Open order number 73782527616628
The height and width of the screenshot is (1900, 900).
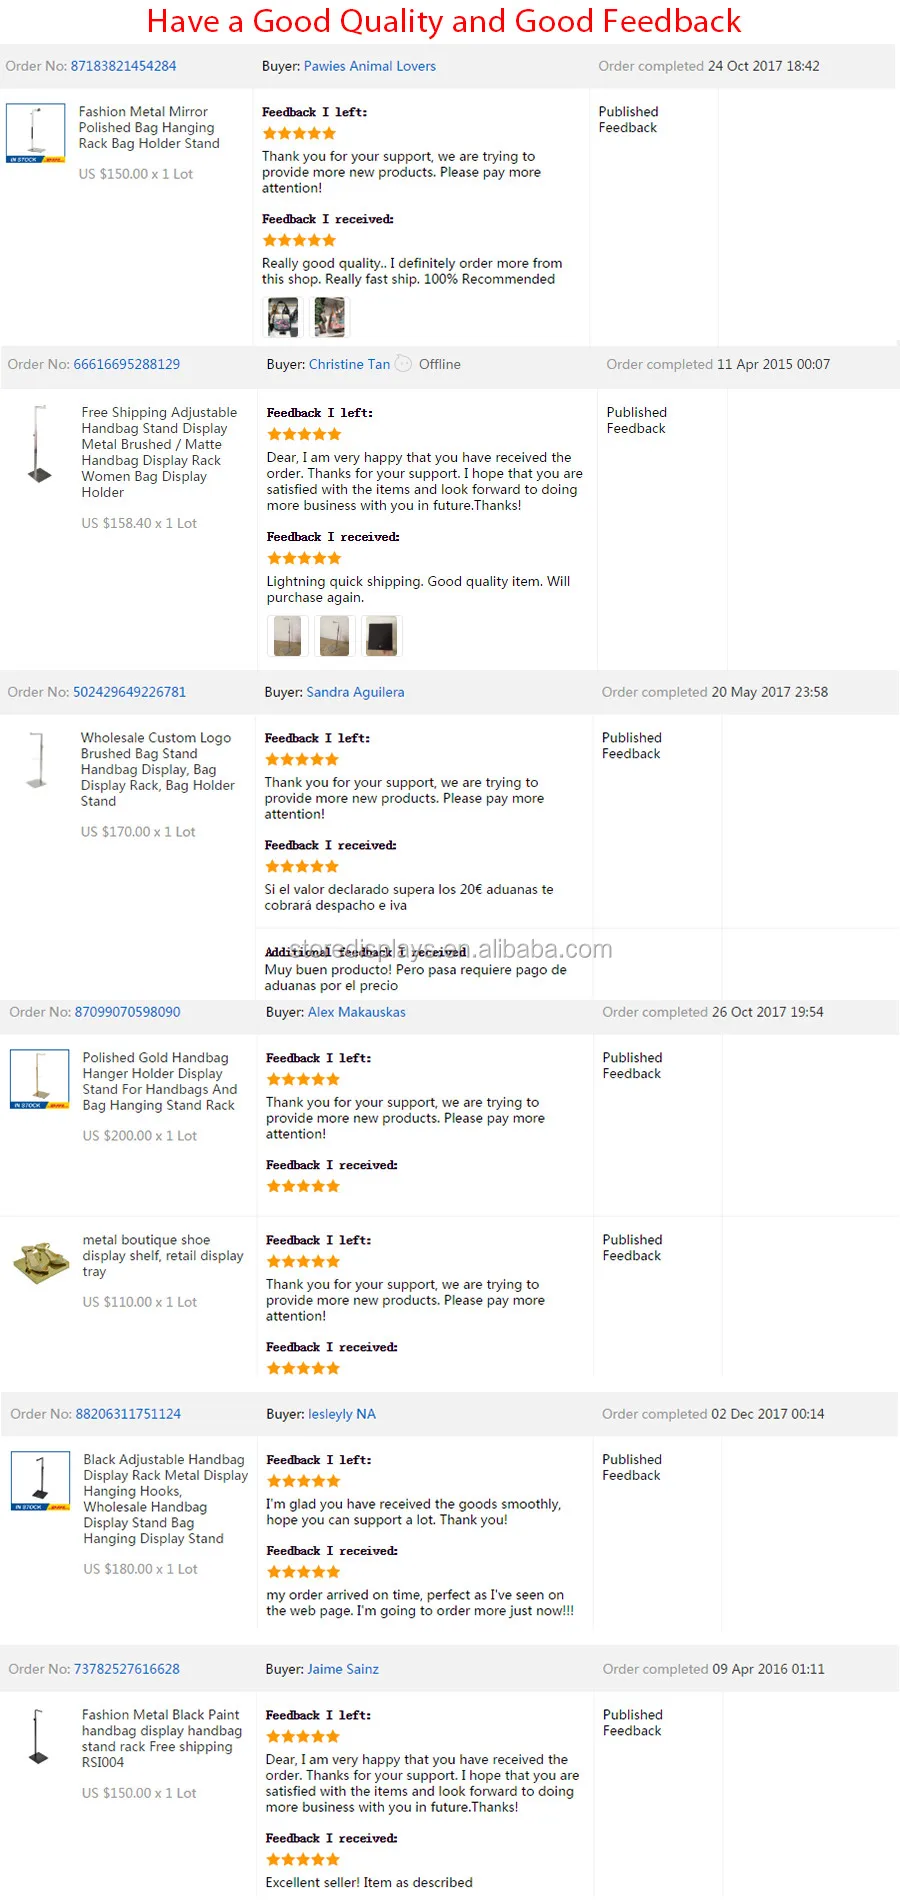click(127, 1669)
